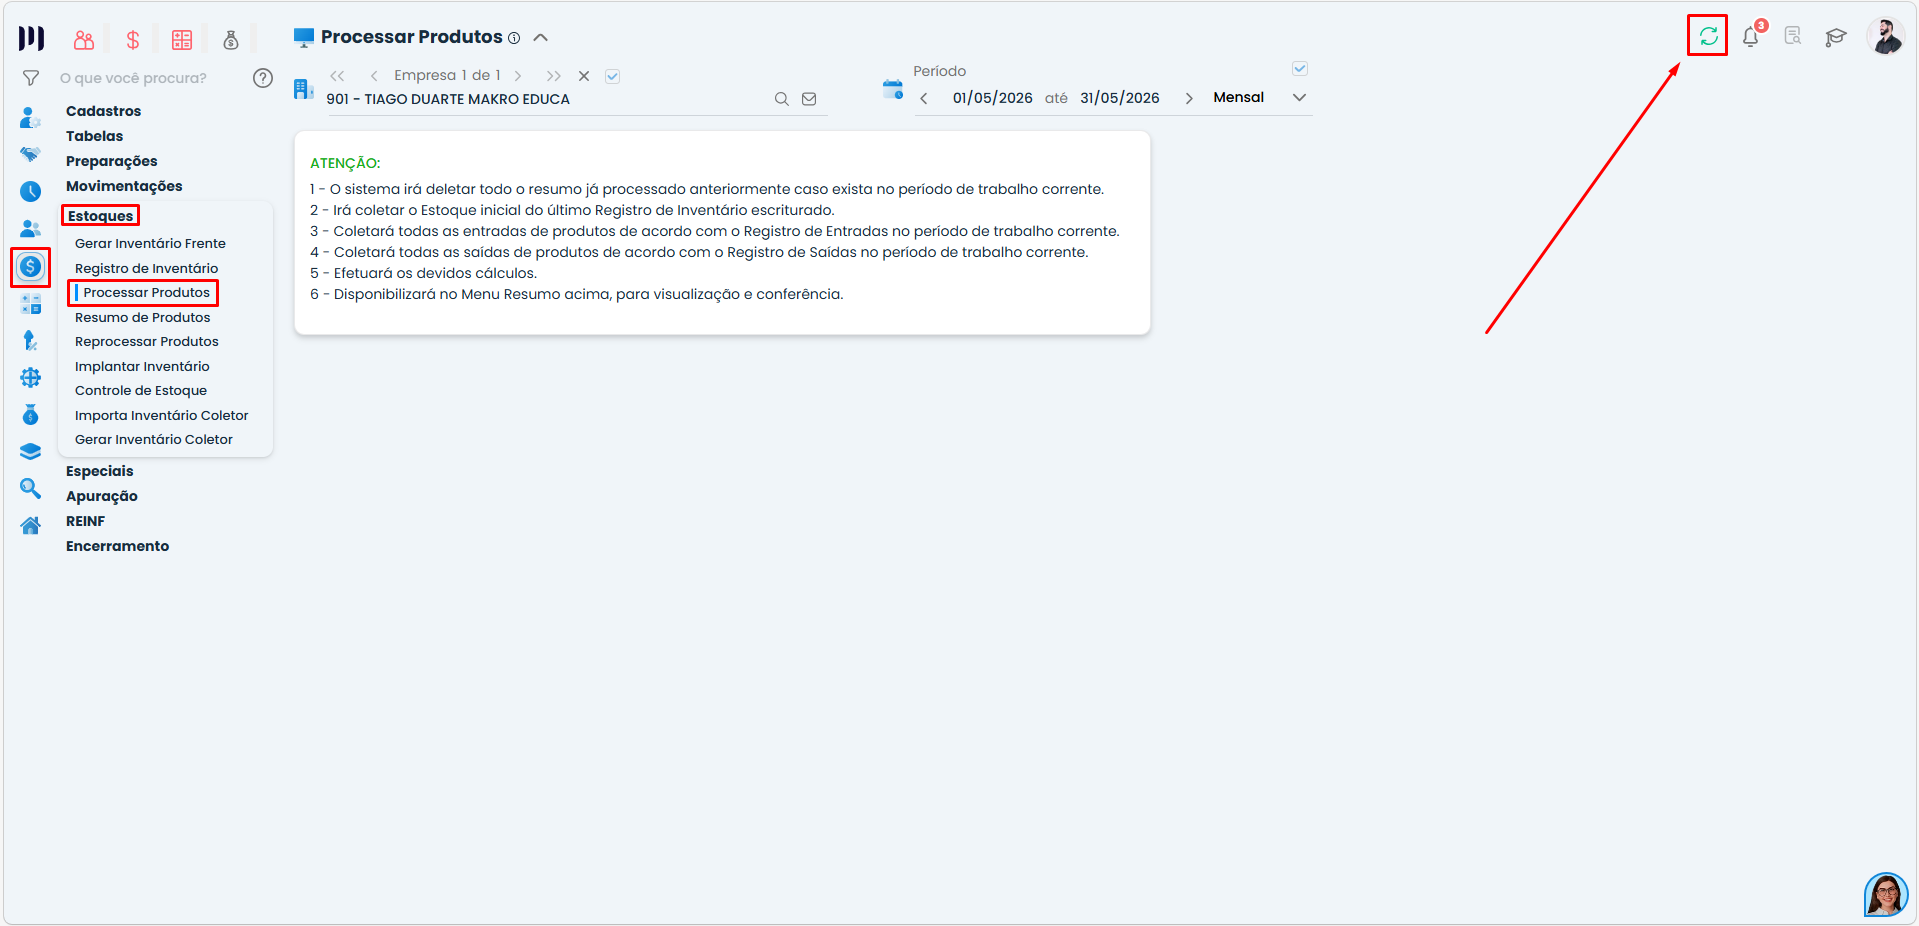Expand the Preparações menu

pos(112,161)
